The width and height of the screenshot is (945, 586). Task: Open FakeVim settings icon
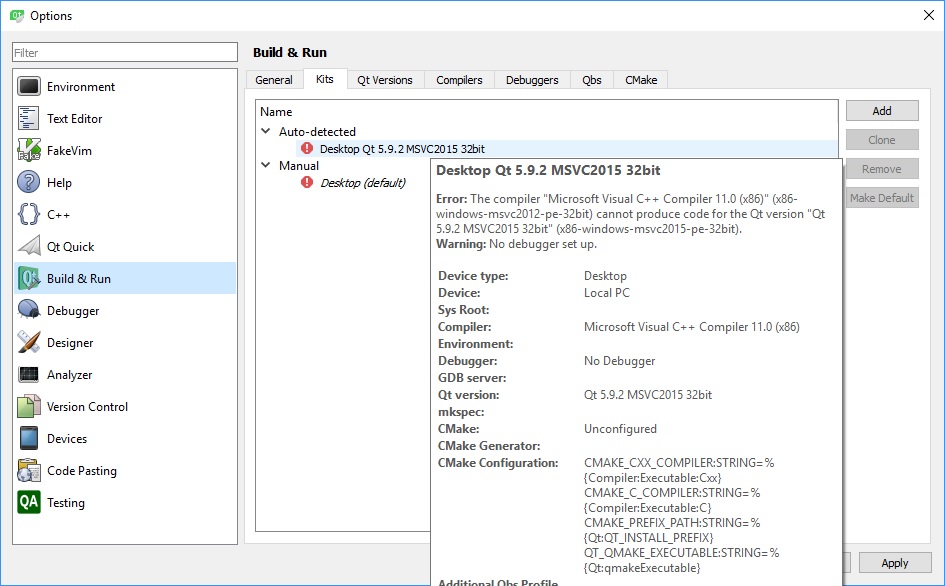28,151
